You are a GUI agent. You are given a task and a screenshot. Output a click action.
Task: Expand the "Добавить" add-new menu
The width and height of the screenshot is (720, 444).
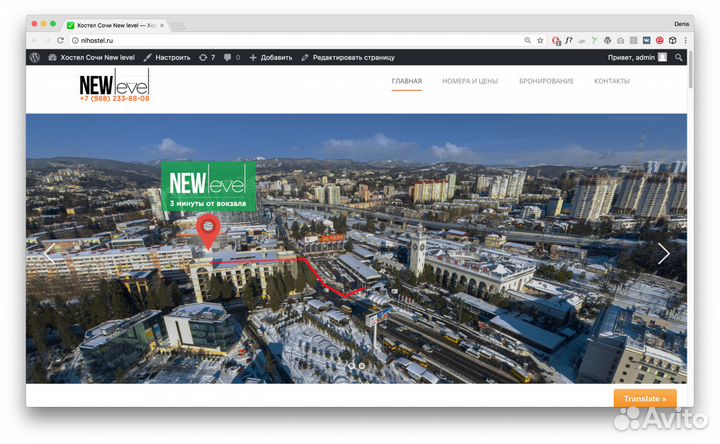[270, 58]
